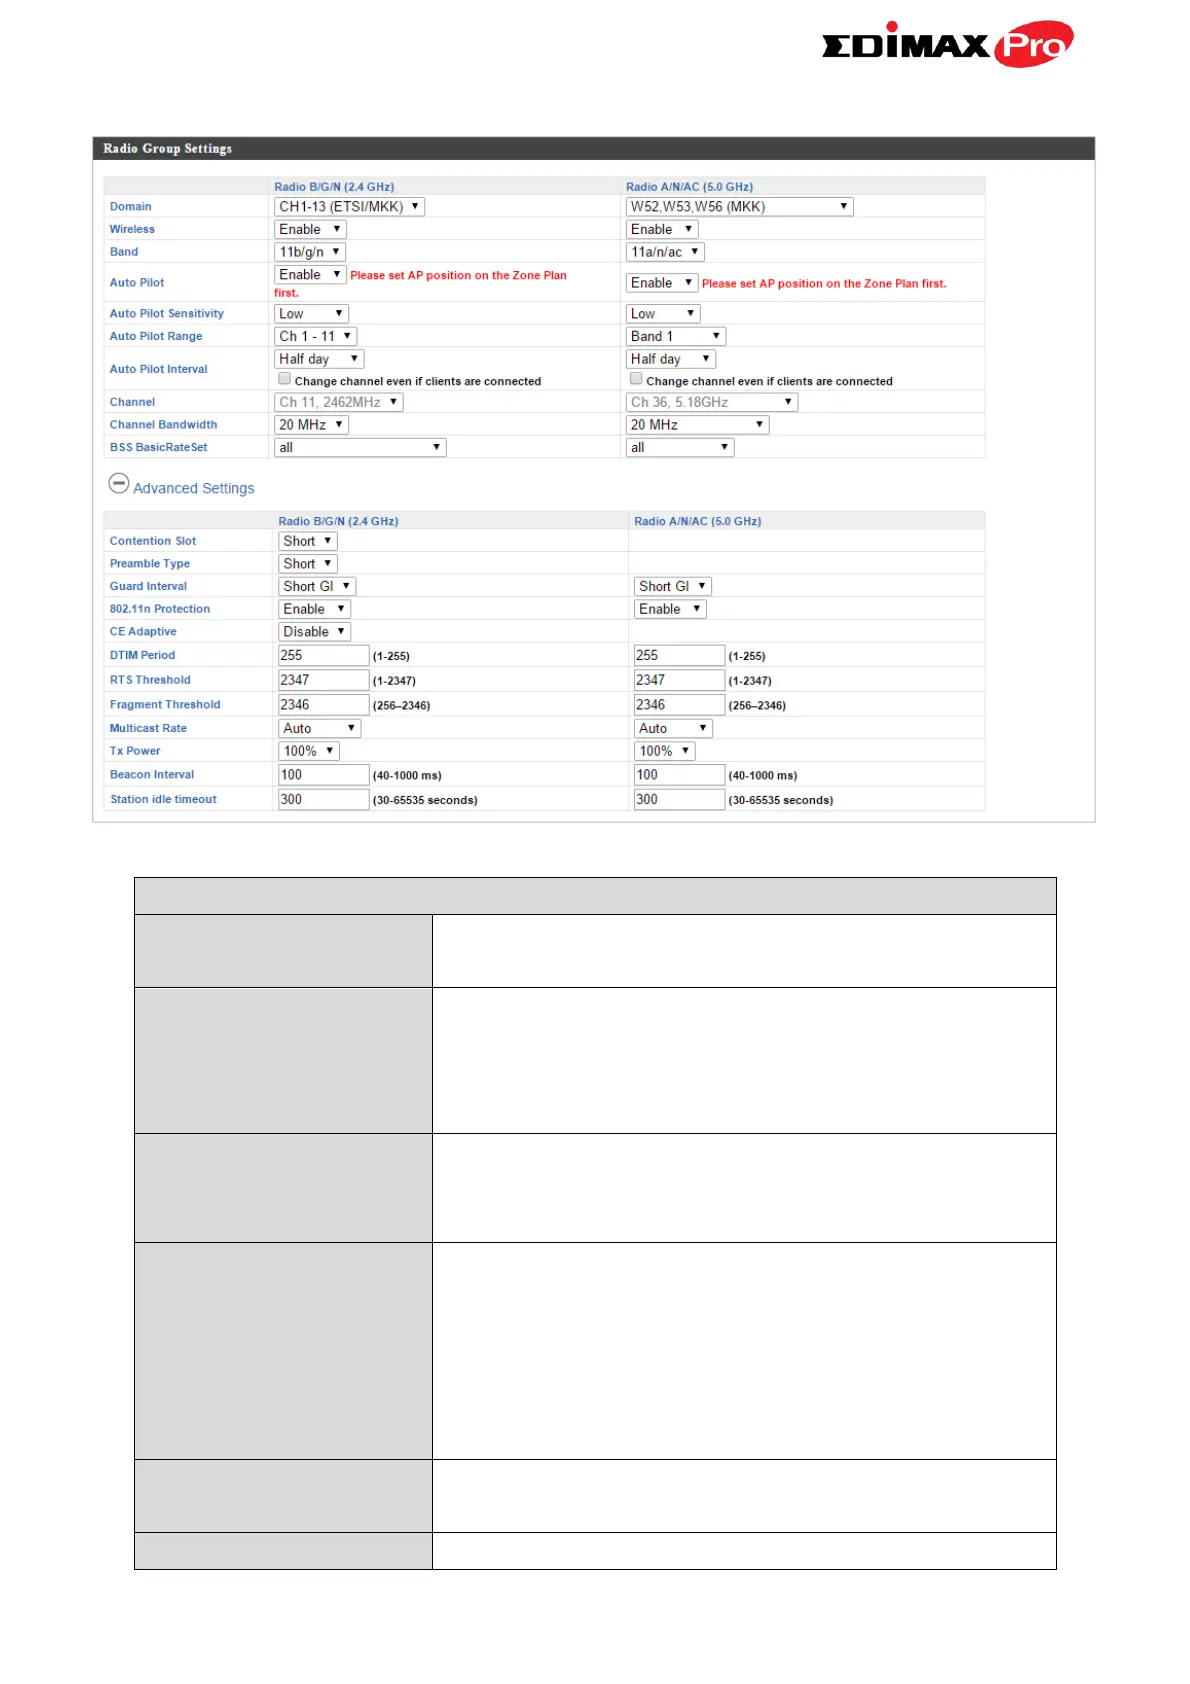The image size is (1190, 1684).
Task: Click 5.0 GHz Fragment Threshold field
Action: click(x=679, y=705)
